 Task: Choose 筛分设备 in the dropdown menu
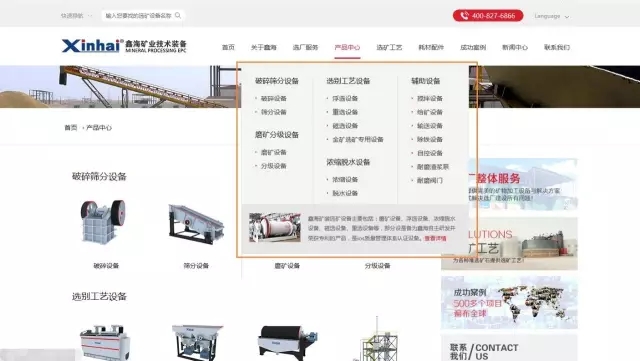click(273, 112)
